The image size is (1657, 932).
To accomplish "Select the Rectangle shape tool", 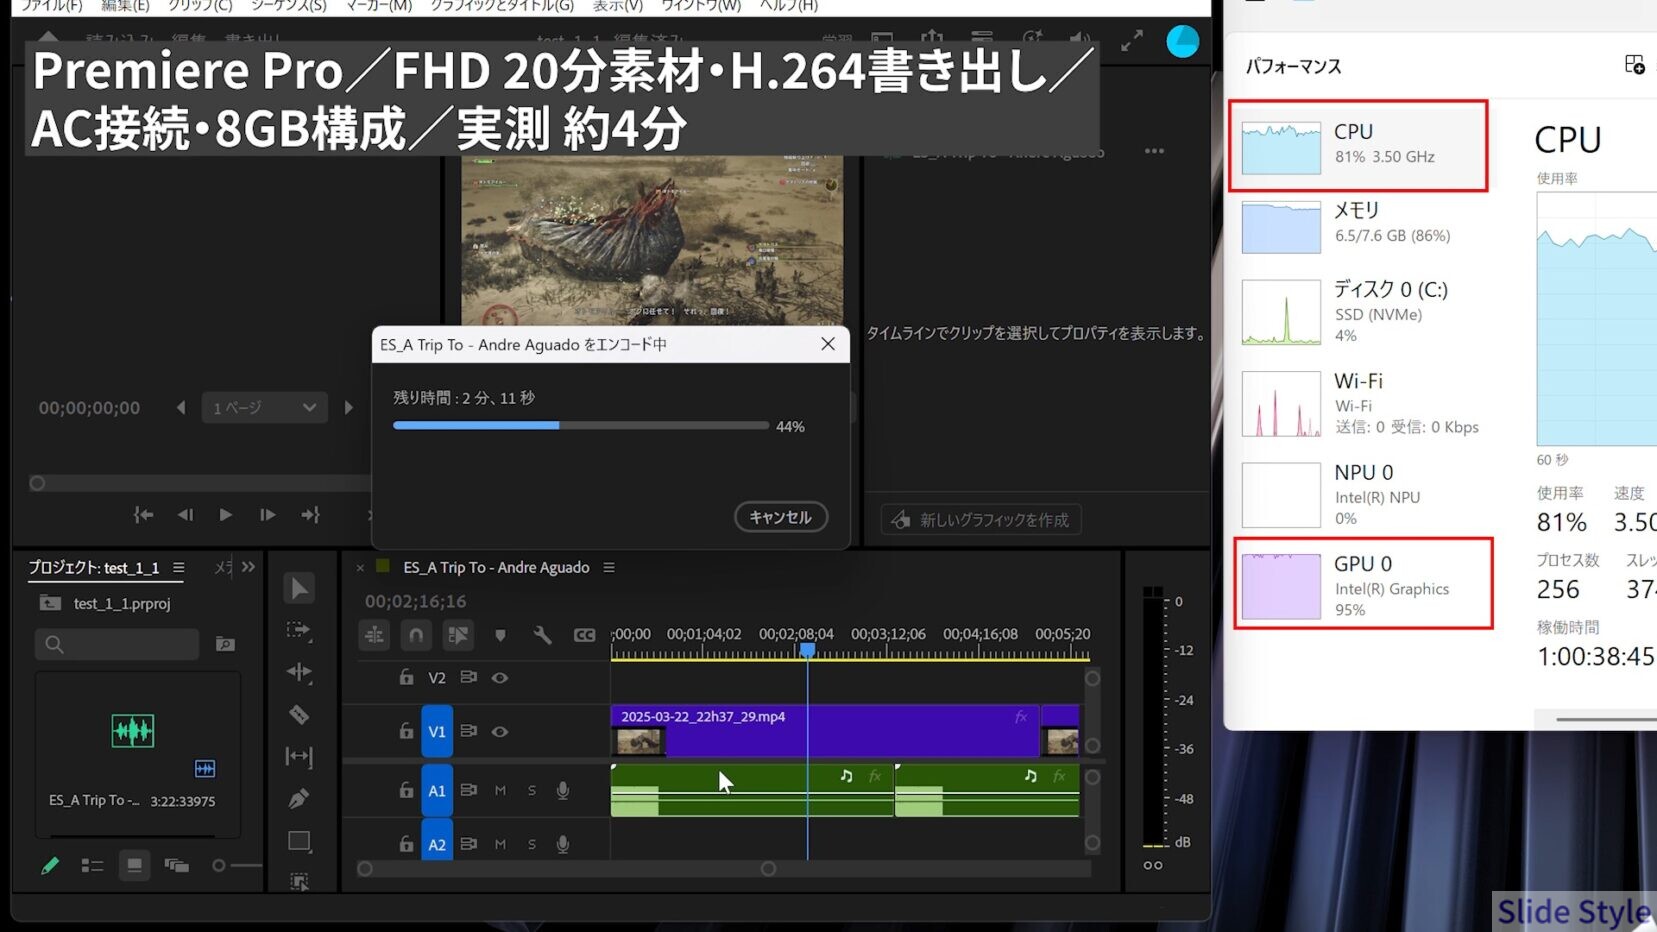I will [299, 841].
